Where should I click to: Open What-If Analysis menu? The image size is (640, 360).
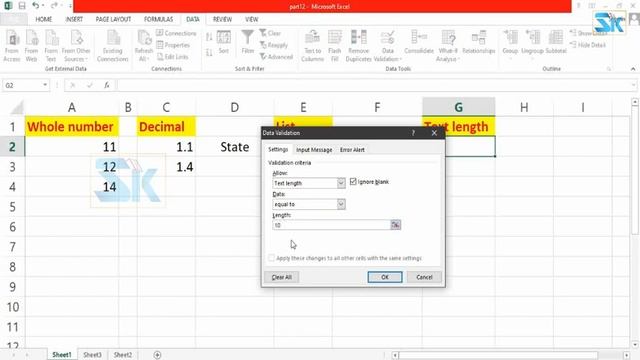click(x=448, y=46)
